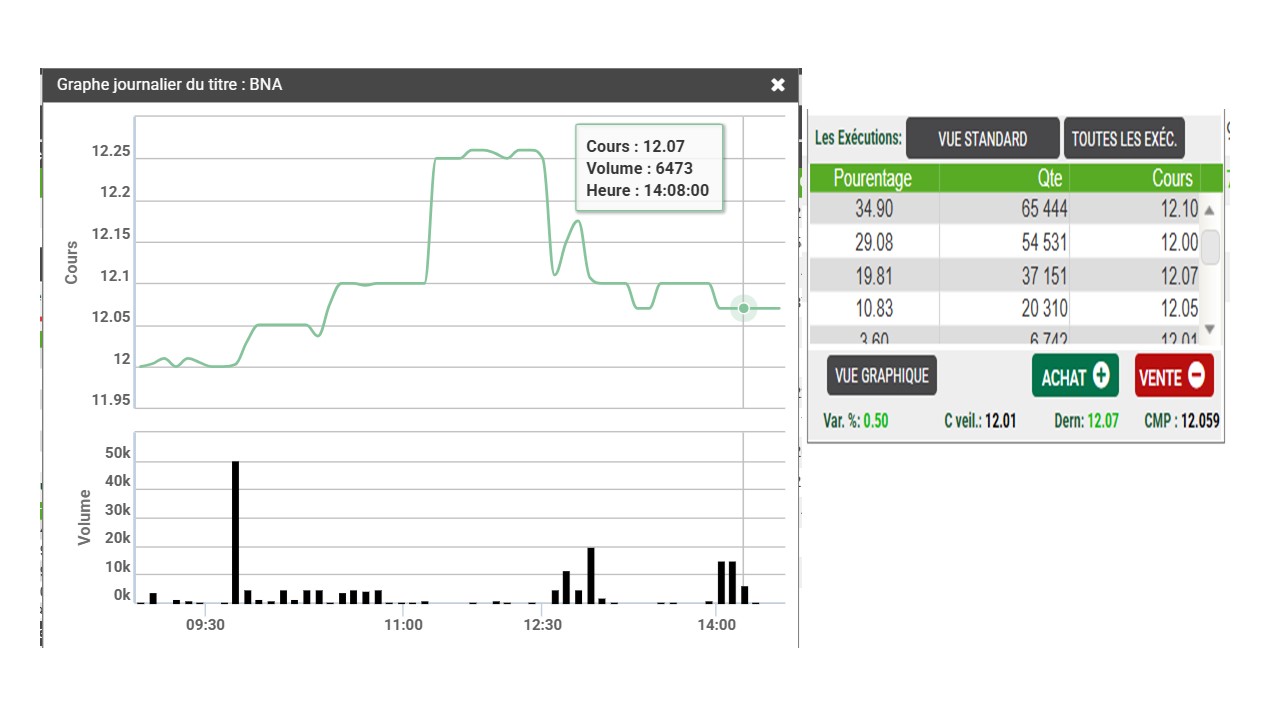
Task: Open the VUE GRAPHIQUE chart view
Action: [x=881, y=376]
